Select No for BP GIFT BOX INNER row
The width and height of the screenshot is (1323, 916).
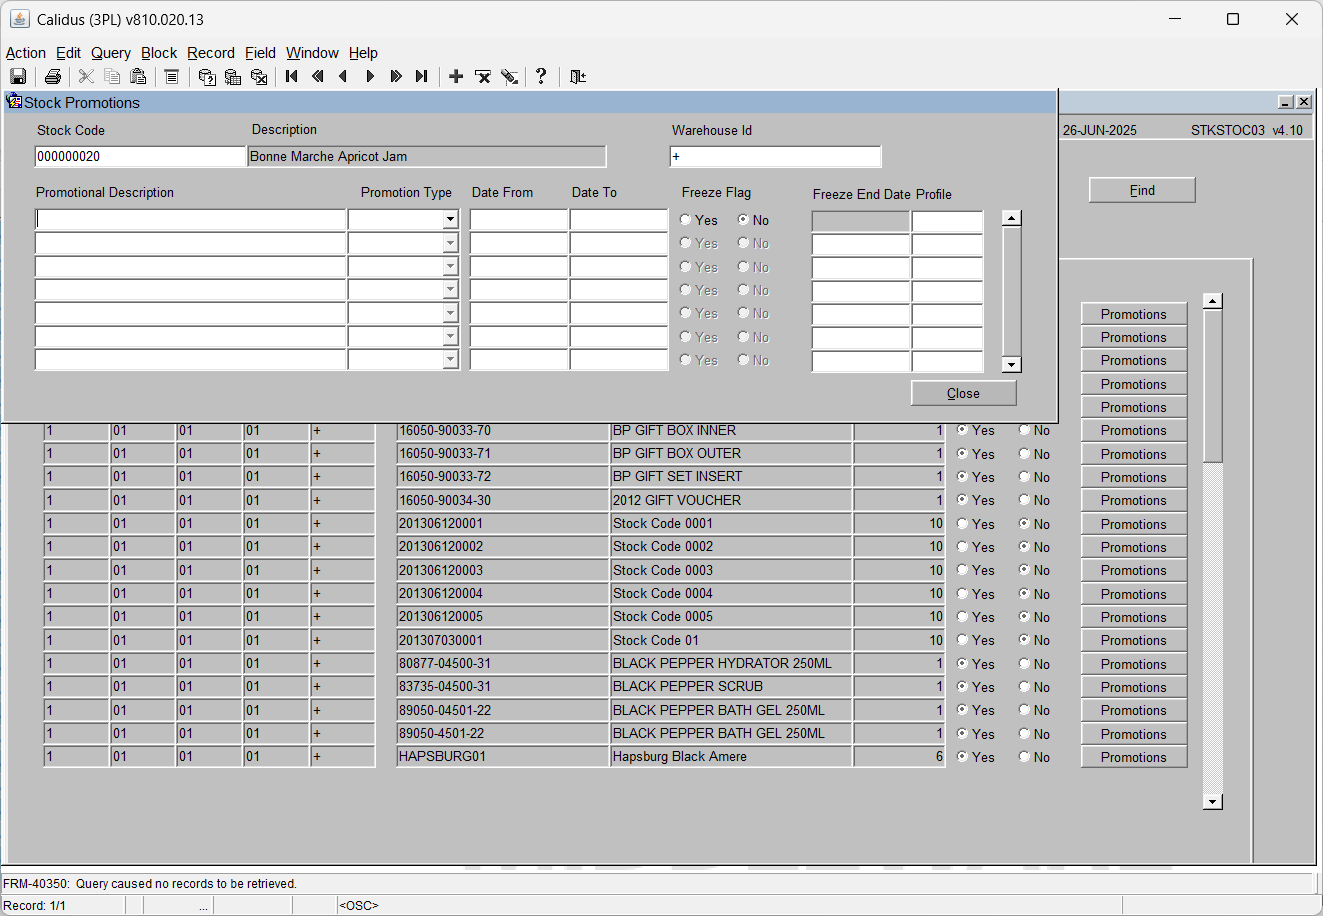click(1024, 430)
